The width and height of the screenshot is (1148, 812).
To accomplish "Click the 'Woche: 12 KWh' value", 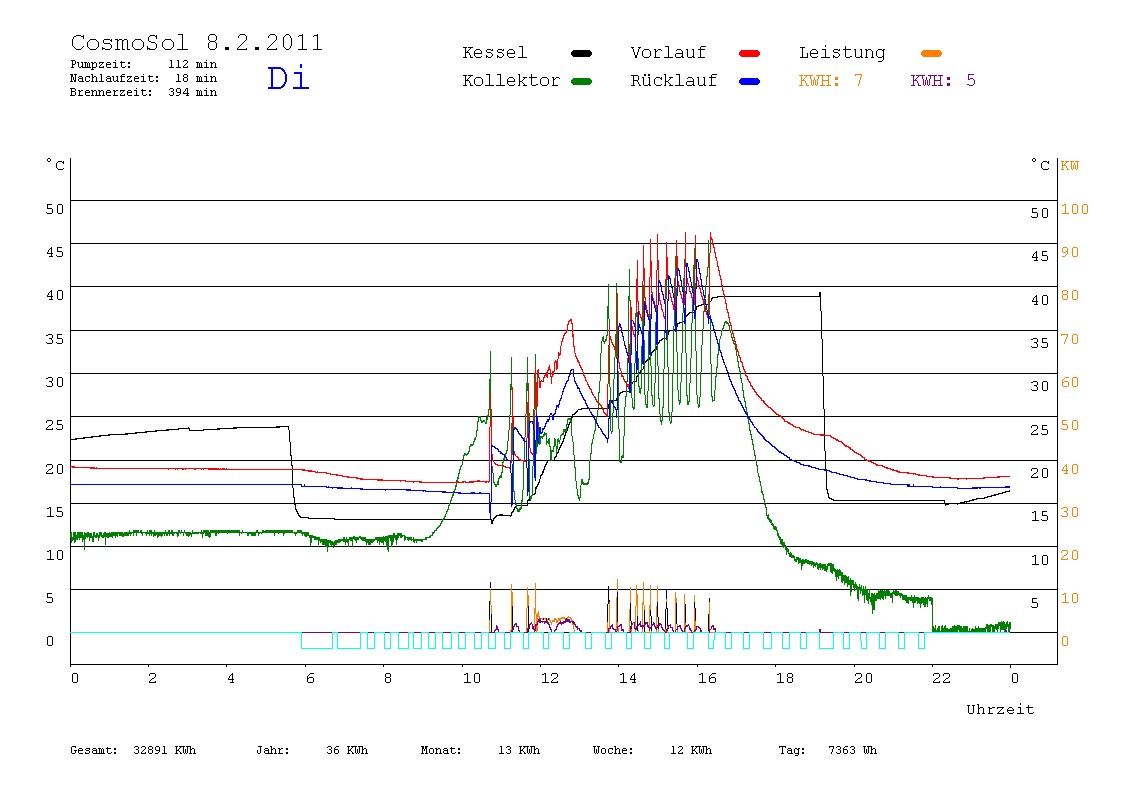I will 652,750.
